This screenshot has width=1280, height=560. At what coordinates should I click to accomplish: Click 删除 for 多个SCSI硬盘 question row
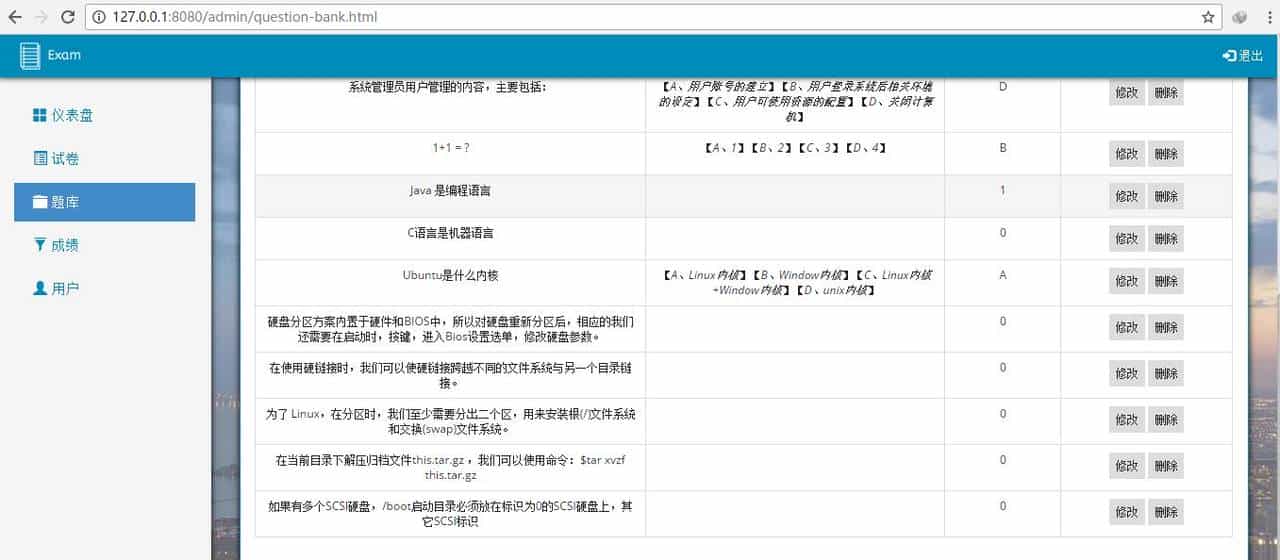coord(1165,512)
